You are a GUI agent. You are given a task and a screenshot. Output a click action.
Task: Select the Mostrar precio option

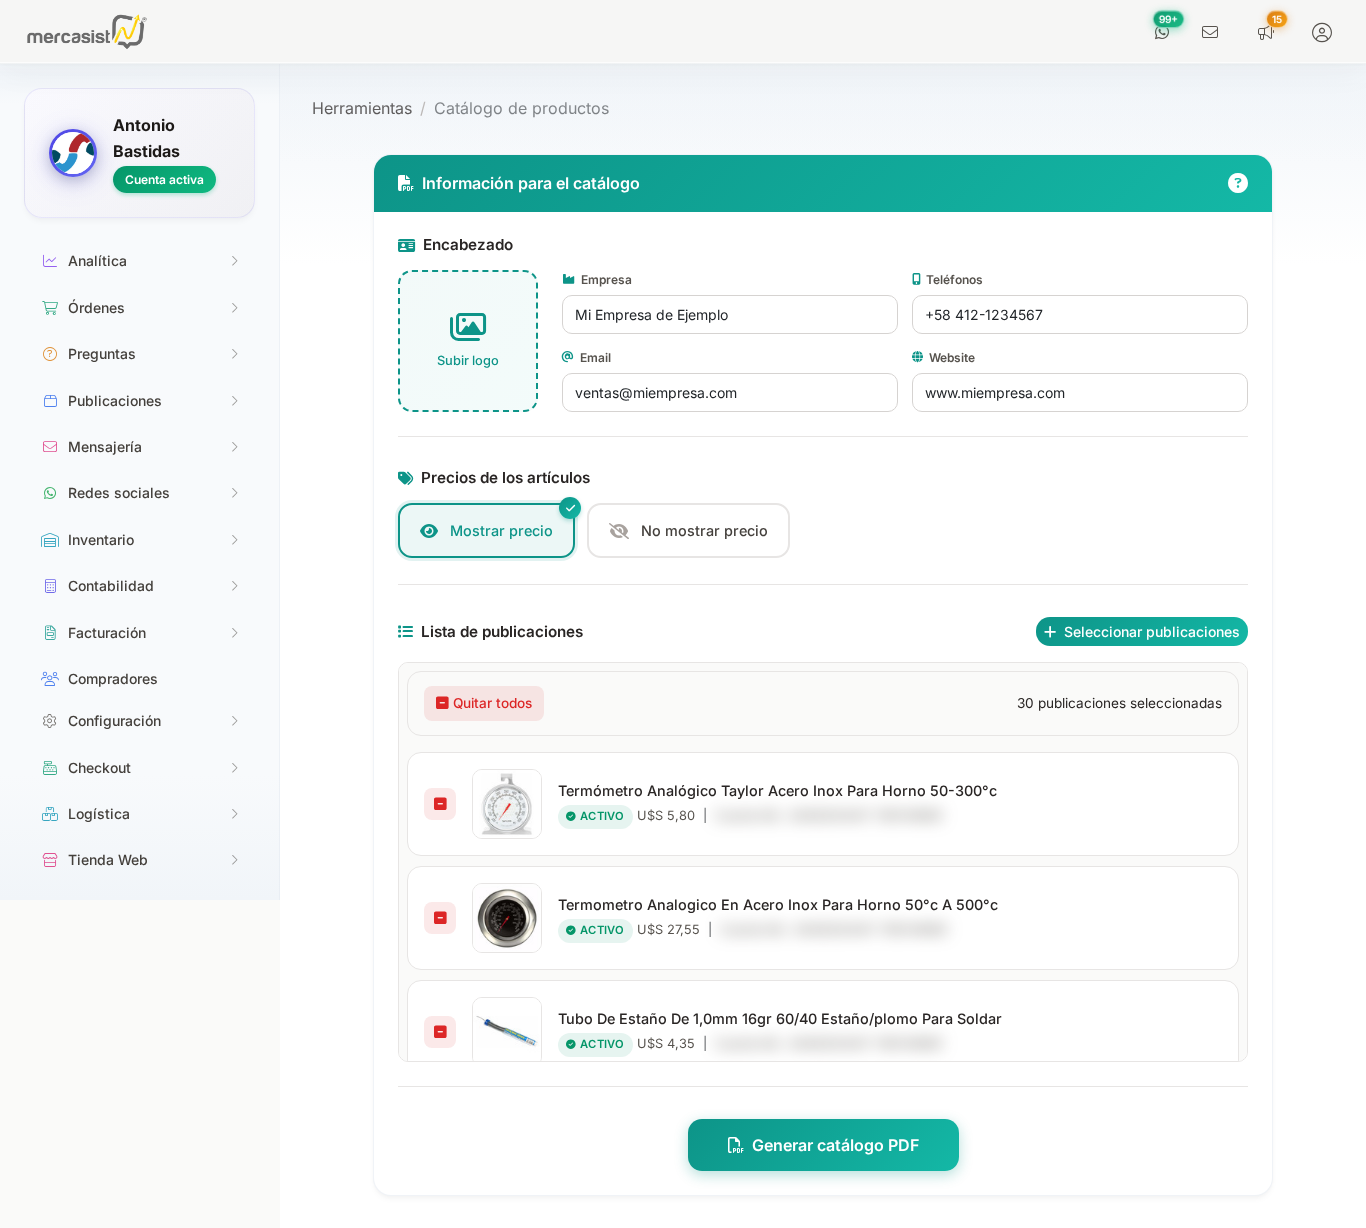pyautogui.click(x=486, y=531)
